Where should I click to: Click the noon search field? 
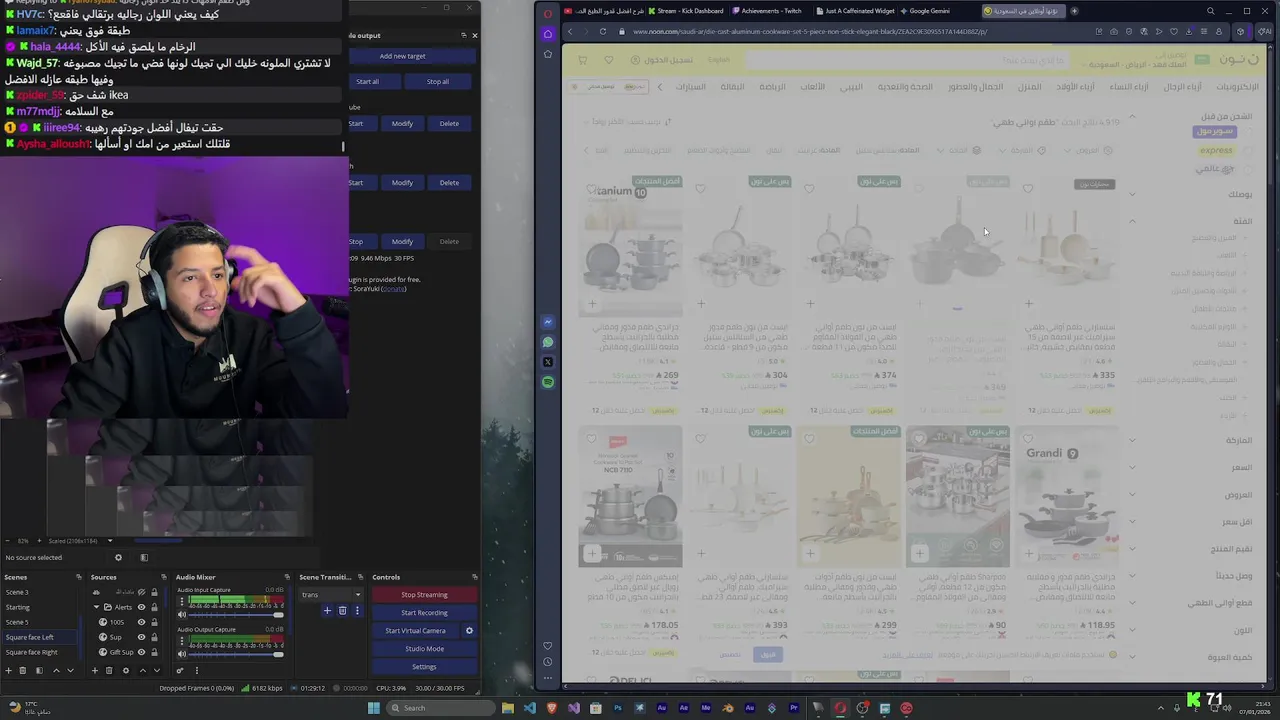point(910,60)
